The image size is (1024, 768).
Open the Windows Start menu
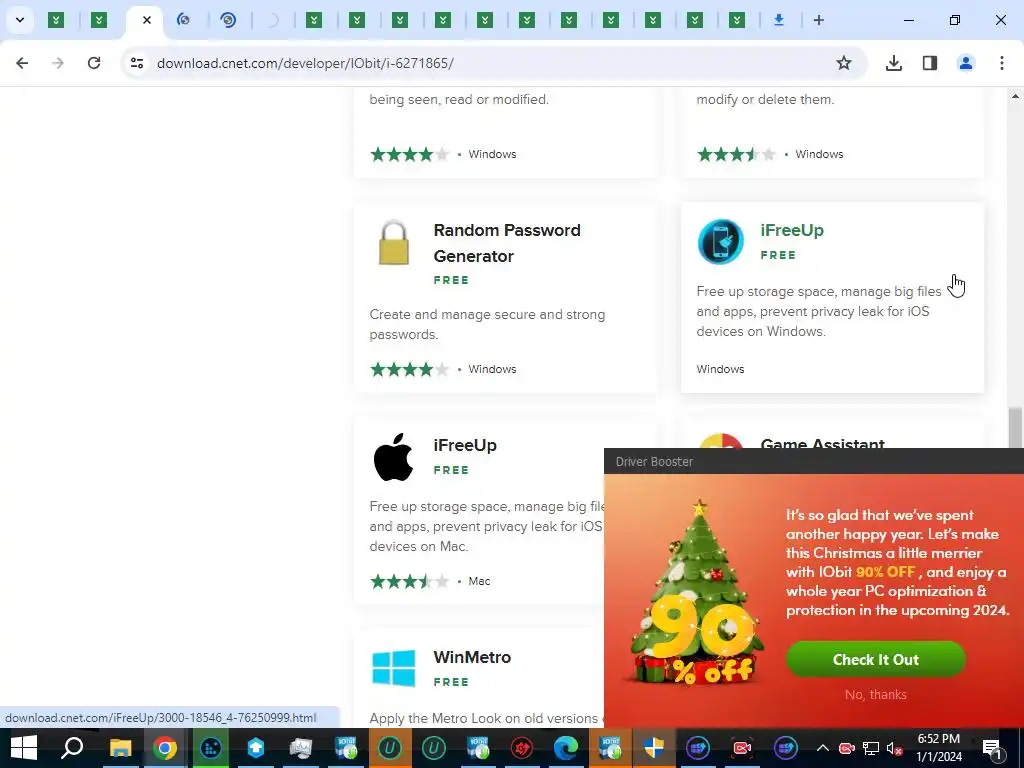coord(24,748)
